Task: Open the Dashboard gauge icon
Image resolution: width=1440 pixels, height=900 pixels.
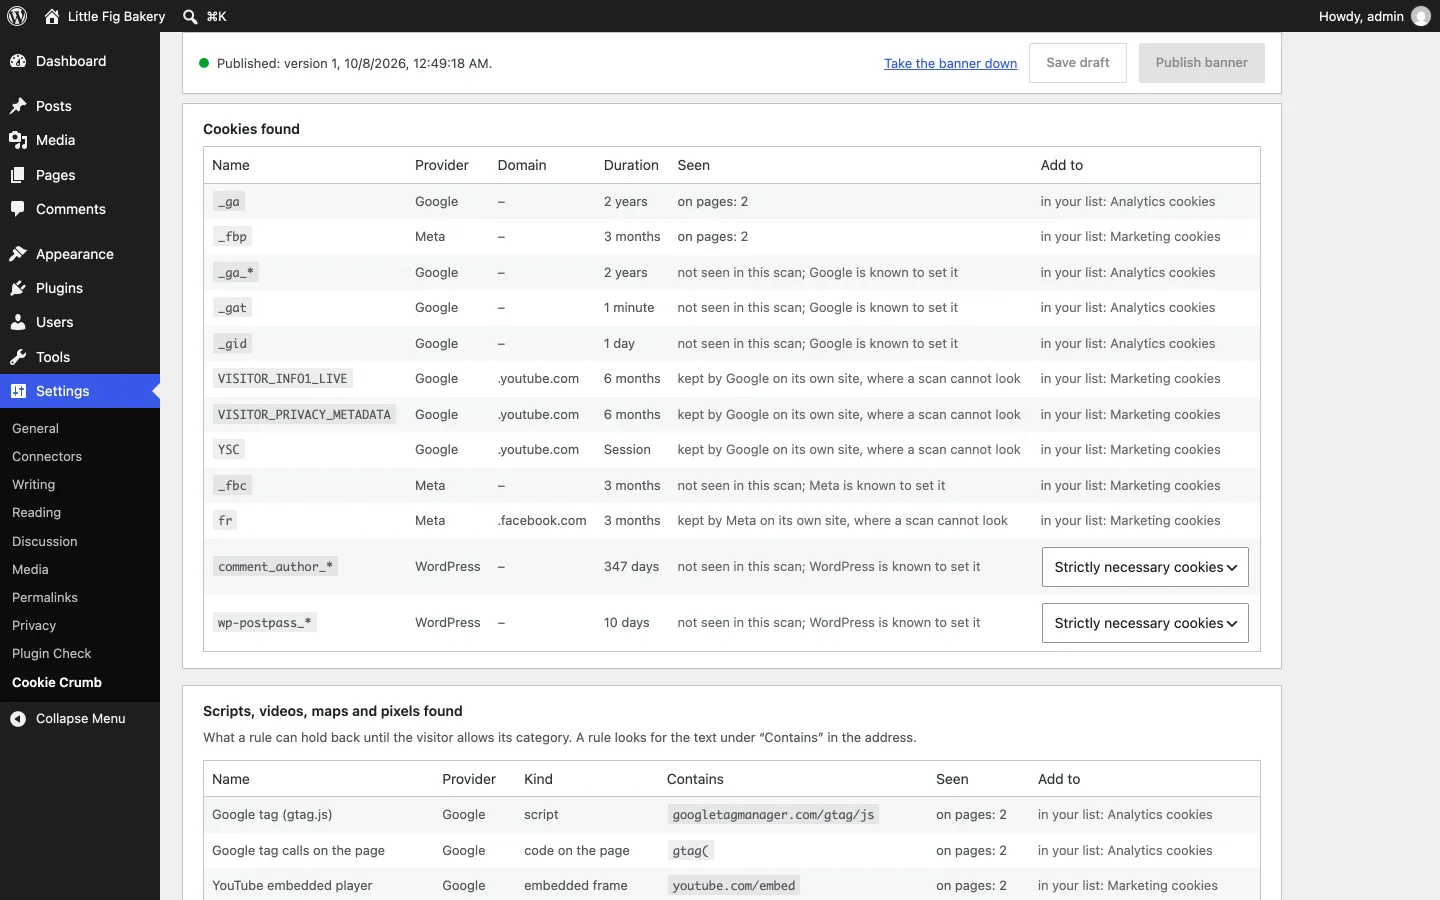Action: (18, 61)
